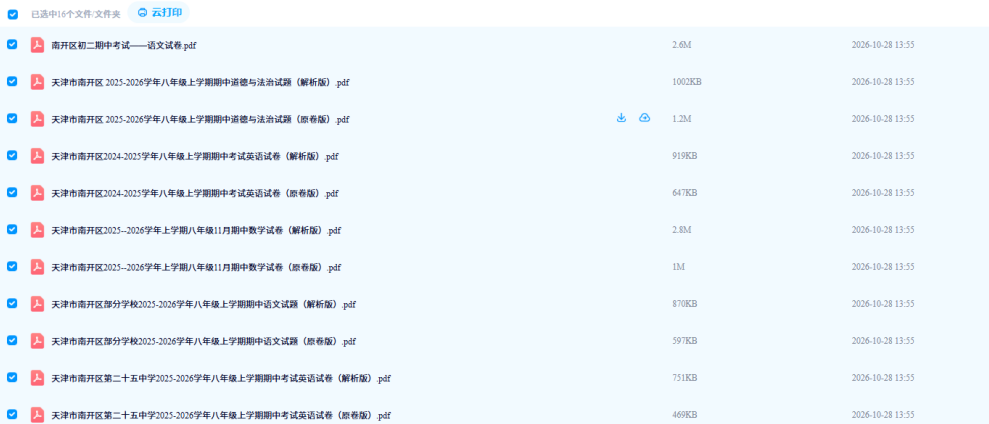Open 第二十五中学英语试卷（原卷版）.pdf file name
989x424 pixels.
[x=221, y=415]
